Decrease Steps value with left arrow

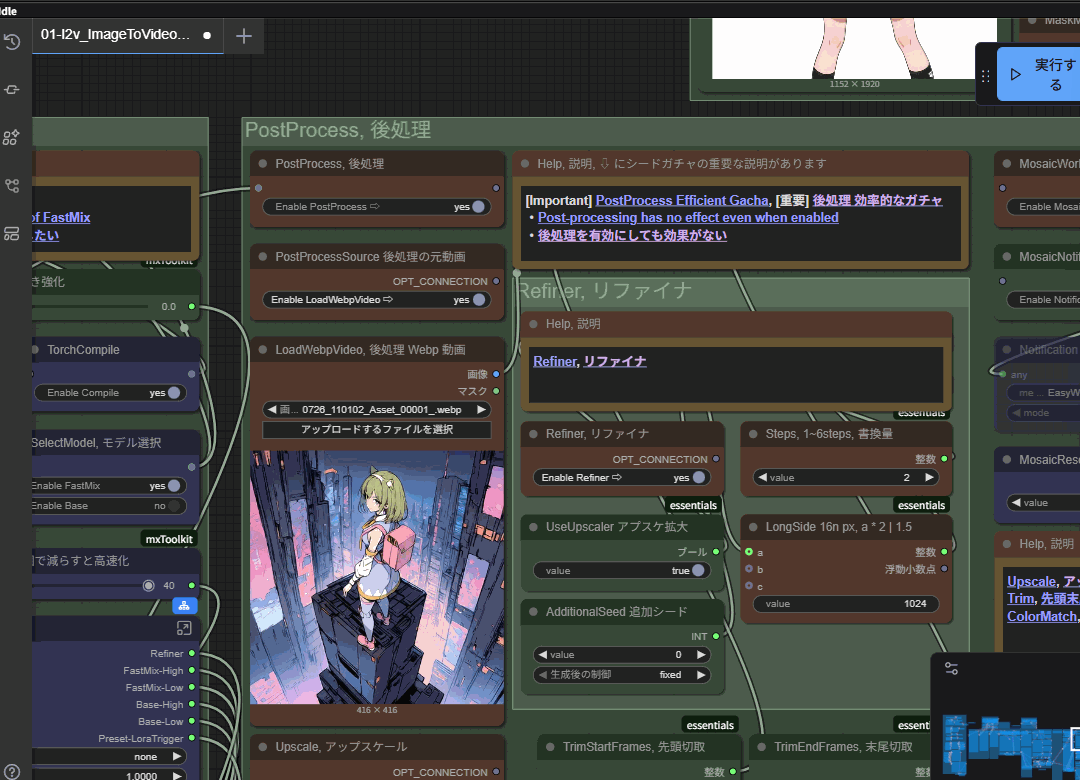762,478
